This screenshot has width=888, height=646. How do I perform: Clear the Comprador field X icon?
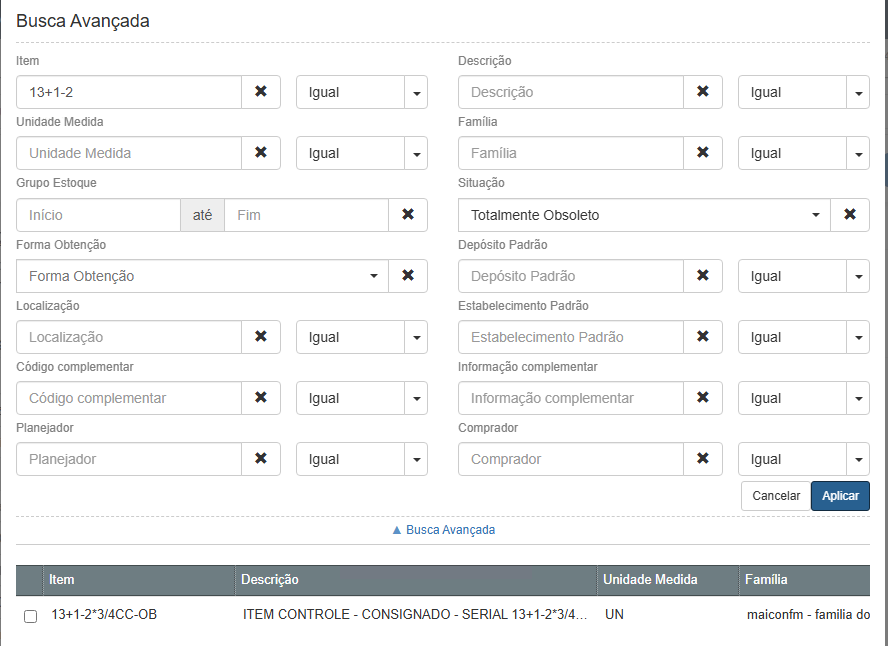(x=703, y=459)
